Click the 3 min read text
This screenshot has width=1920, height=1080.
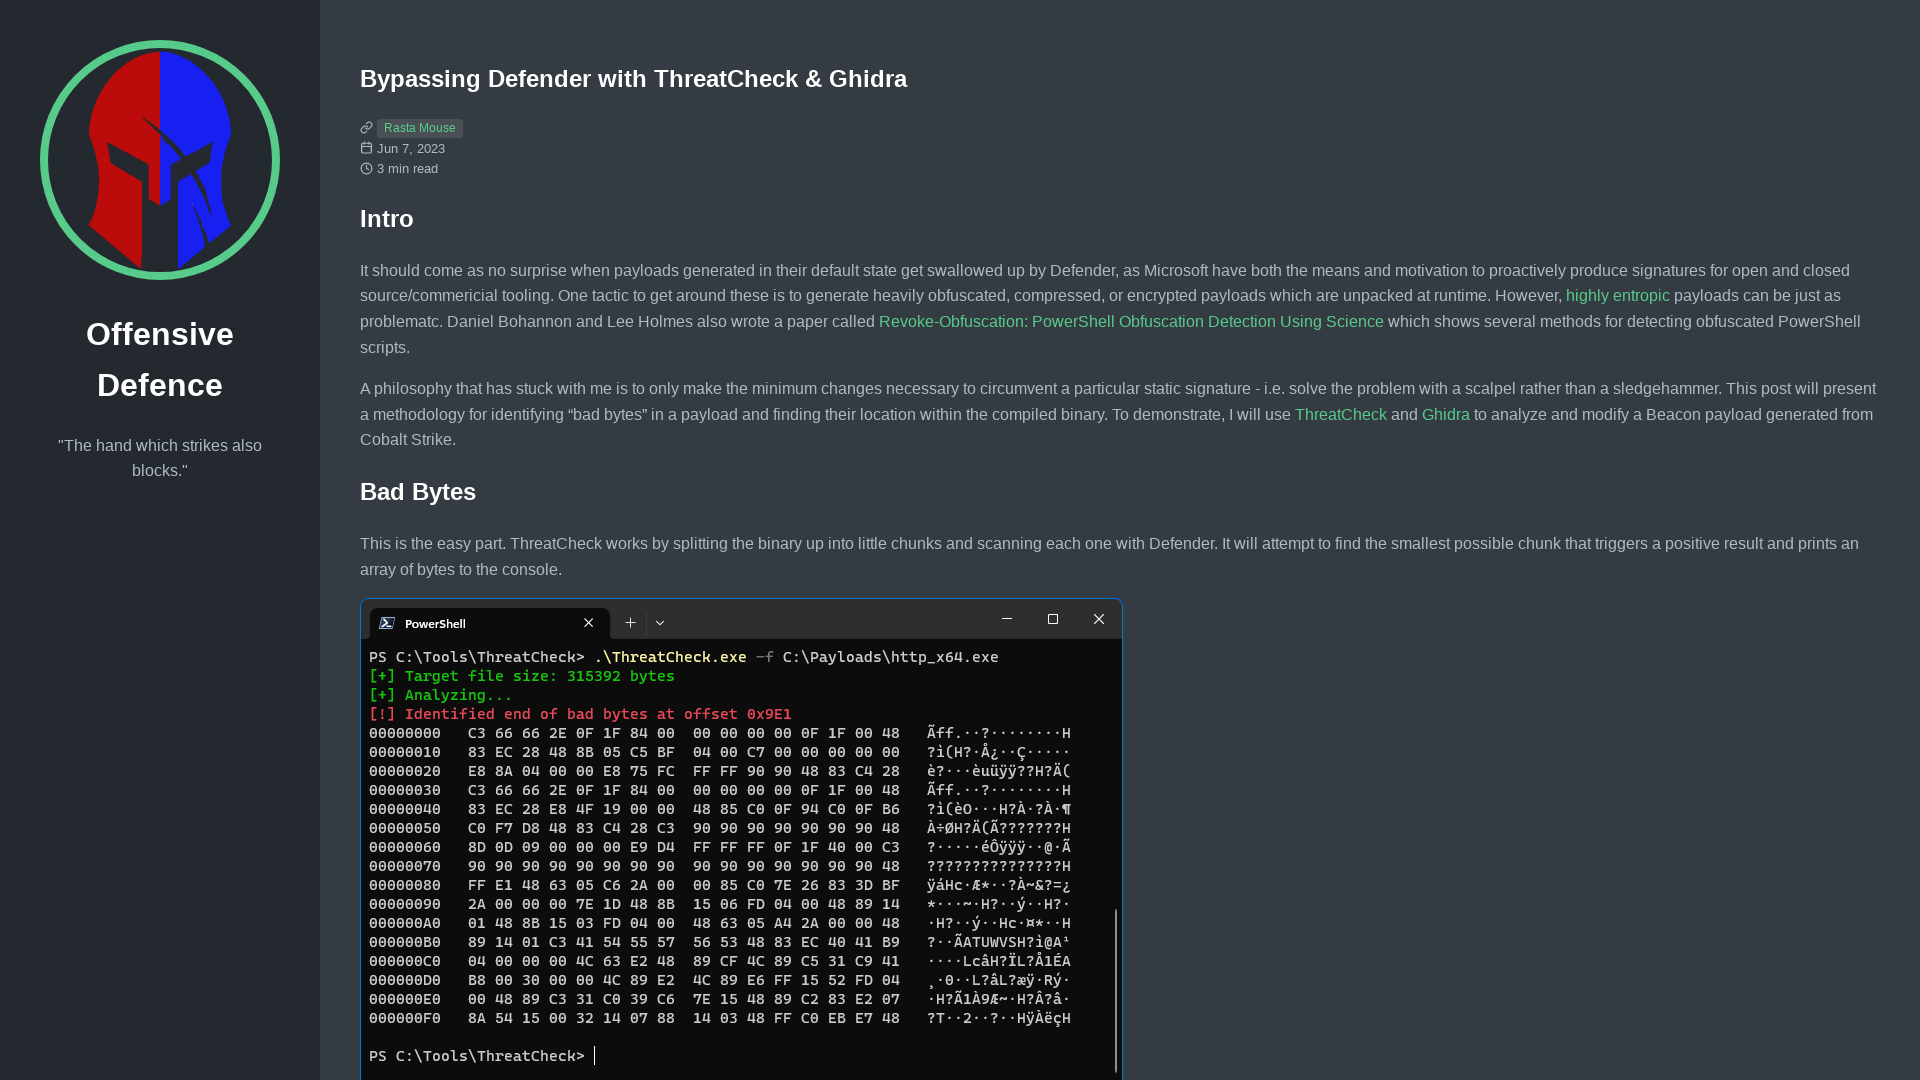click(407, 169)
